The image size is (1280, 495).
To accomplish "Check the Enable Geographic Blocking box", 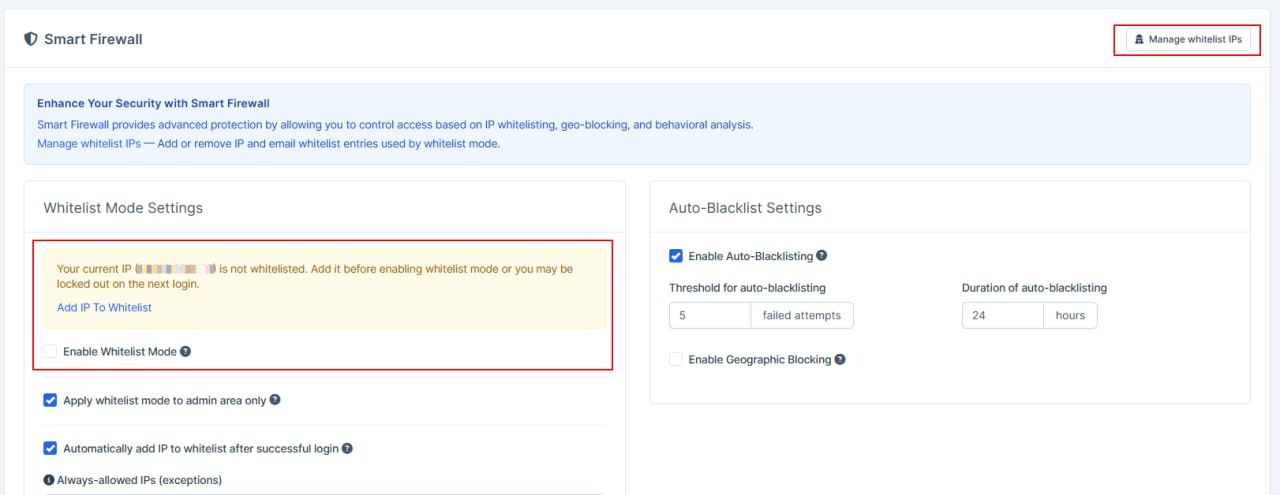I will 676,359.
